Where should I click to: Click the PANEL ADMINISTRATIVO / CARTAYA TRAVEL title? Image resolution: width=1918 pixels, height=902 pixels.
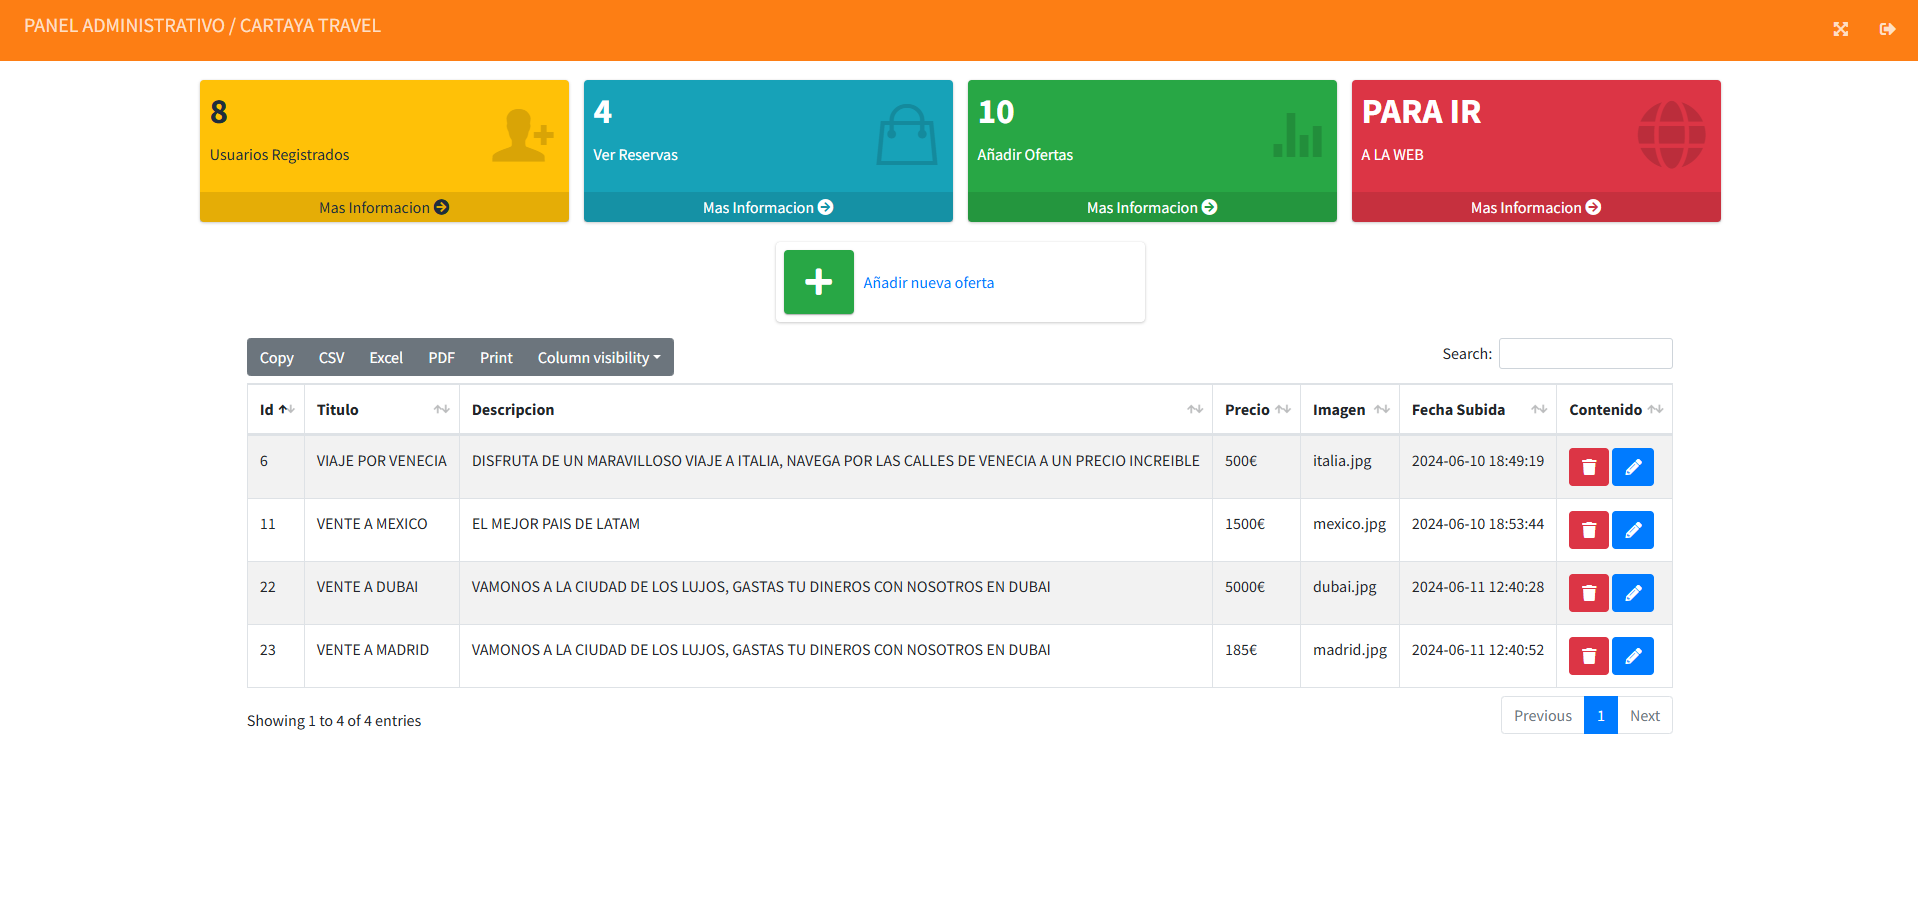pos(202,26)
